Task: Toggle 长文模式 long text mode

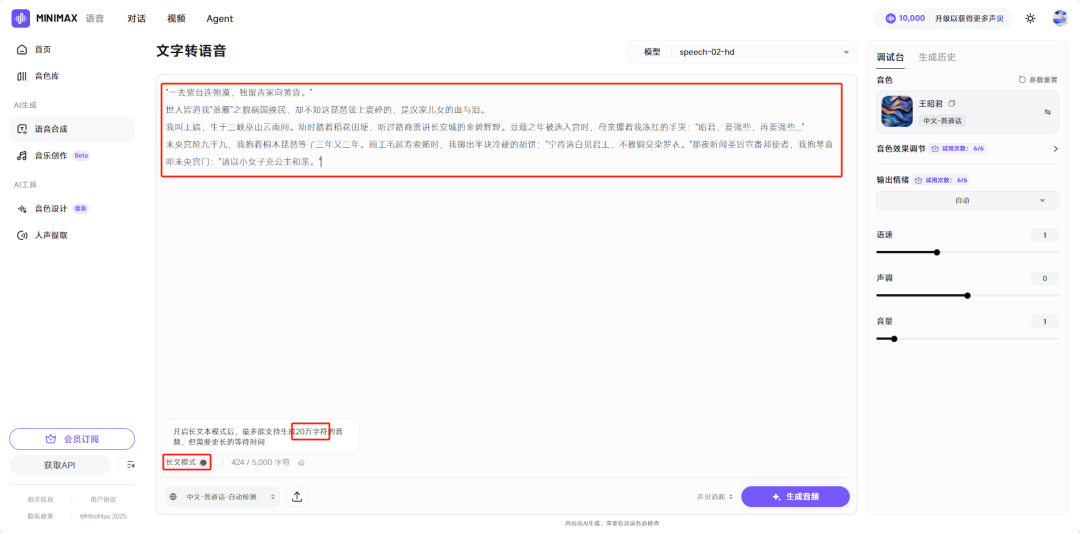Action: tap(203, 462)
